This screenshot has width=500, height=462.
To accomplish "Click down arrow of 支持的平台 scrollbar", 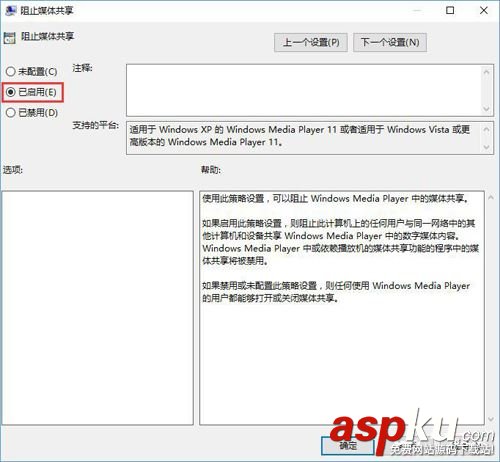I will point(487,147).
